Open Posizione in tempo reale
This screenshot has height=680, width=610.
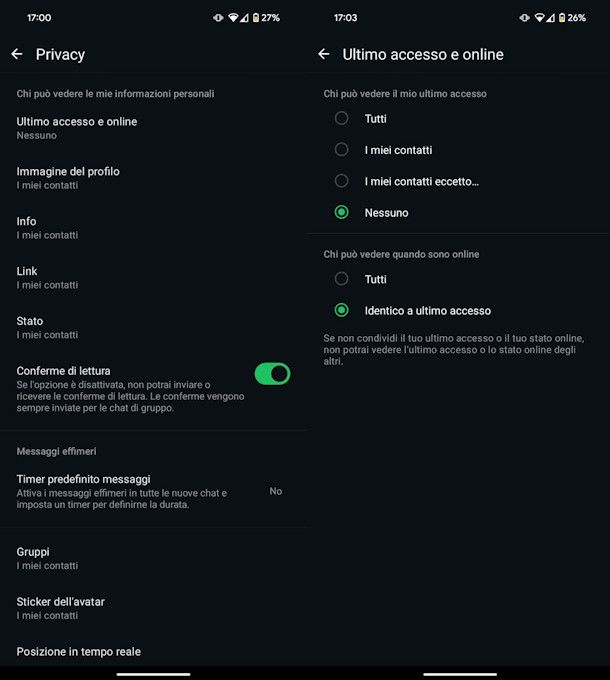79,652
